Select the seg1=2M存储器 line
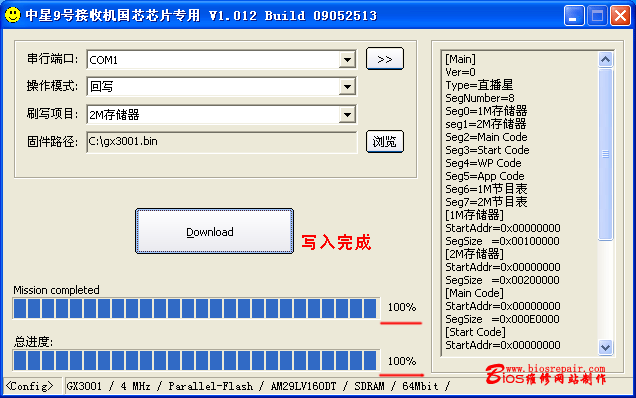This screenshot has width=636, height=398. [x=486, y=124]
